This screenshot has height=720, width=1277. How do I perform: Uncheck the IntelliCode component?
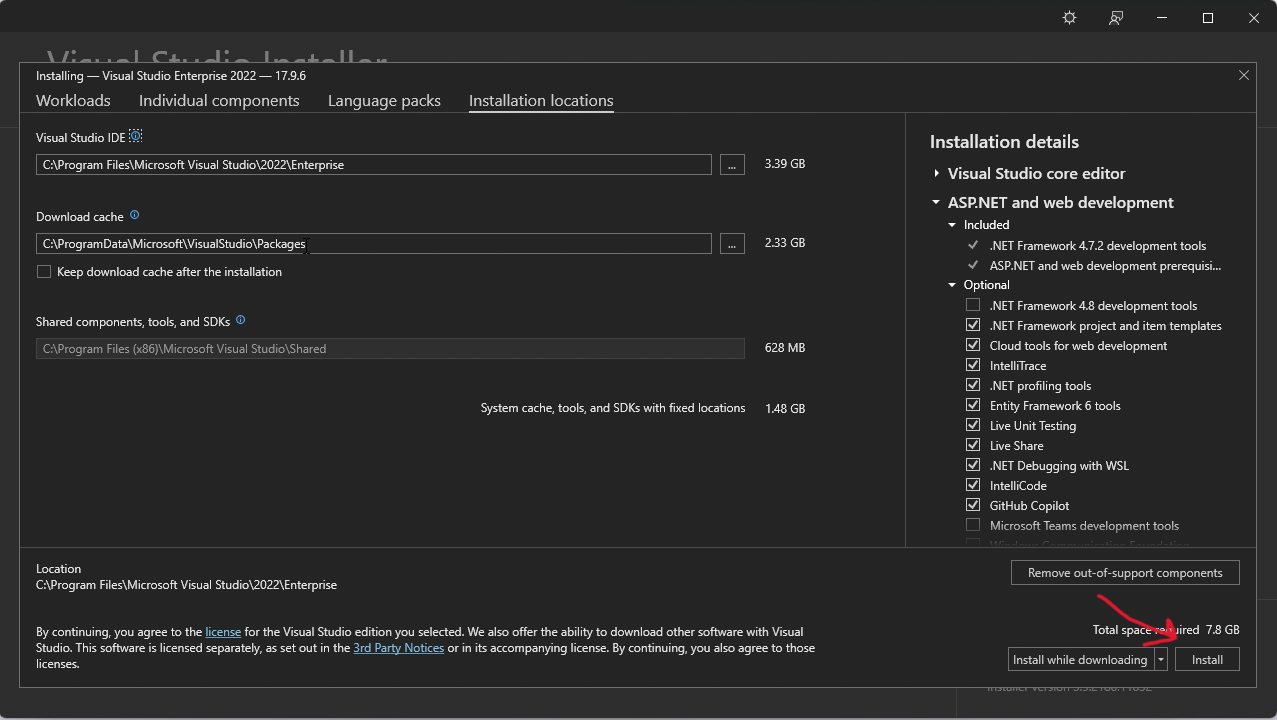(x=973, y=485)
